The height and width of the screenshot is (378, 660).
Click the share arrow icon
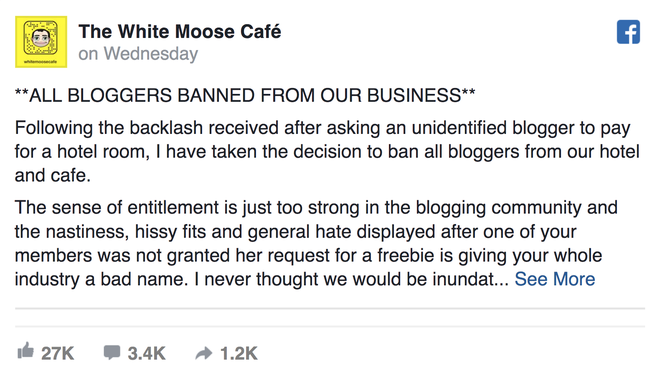204,353
